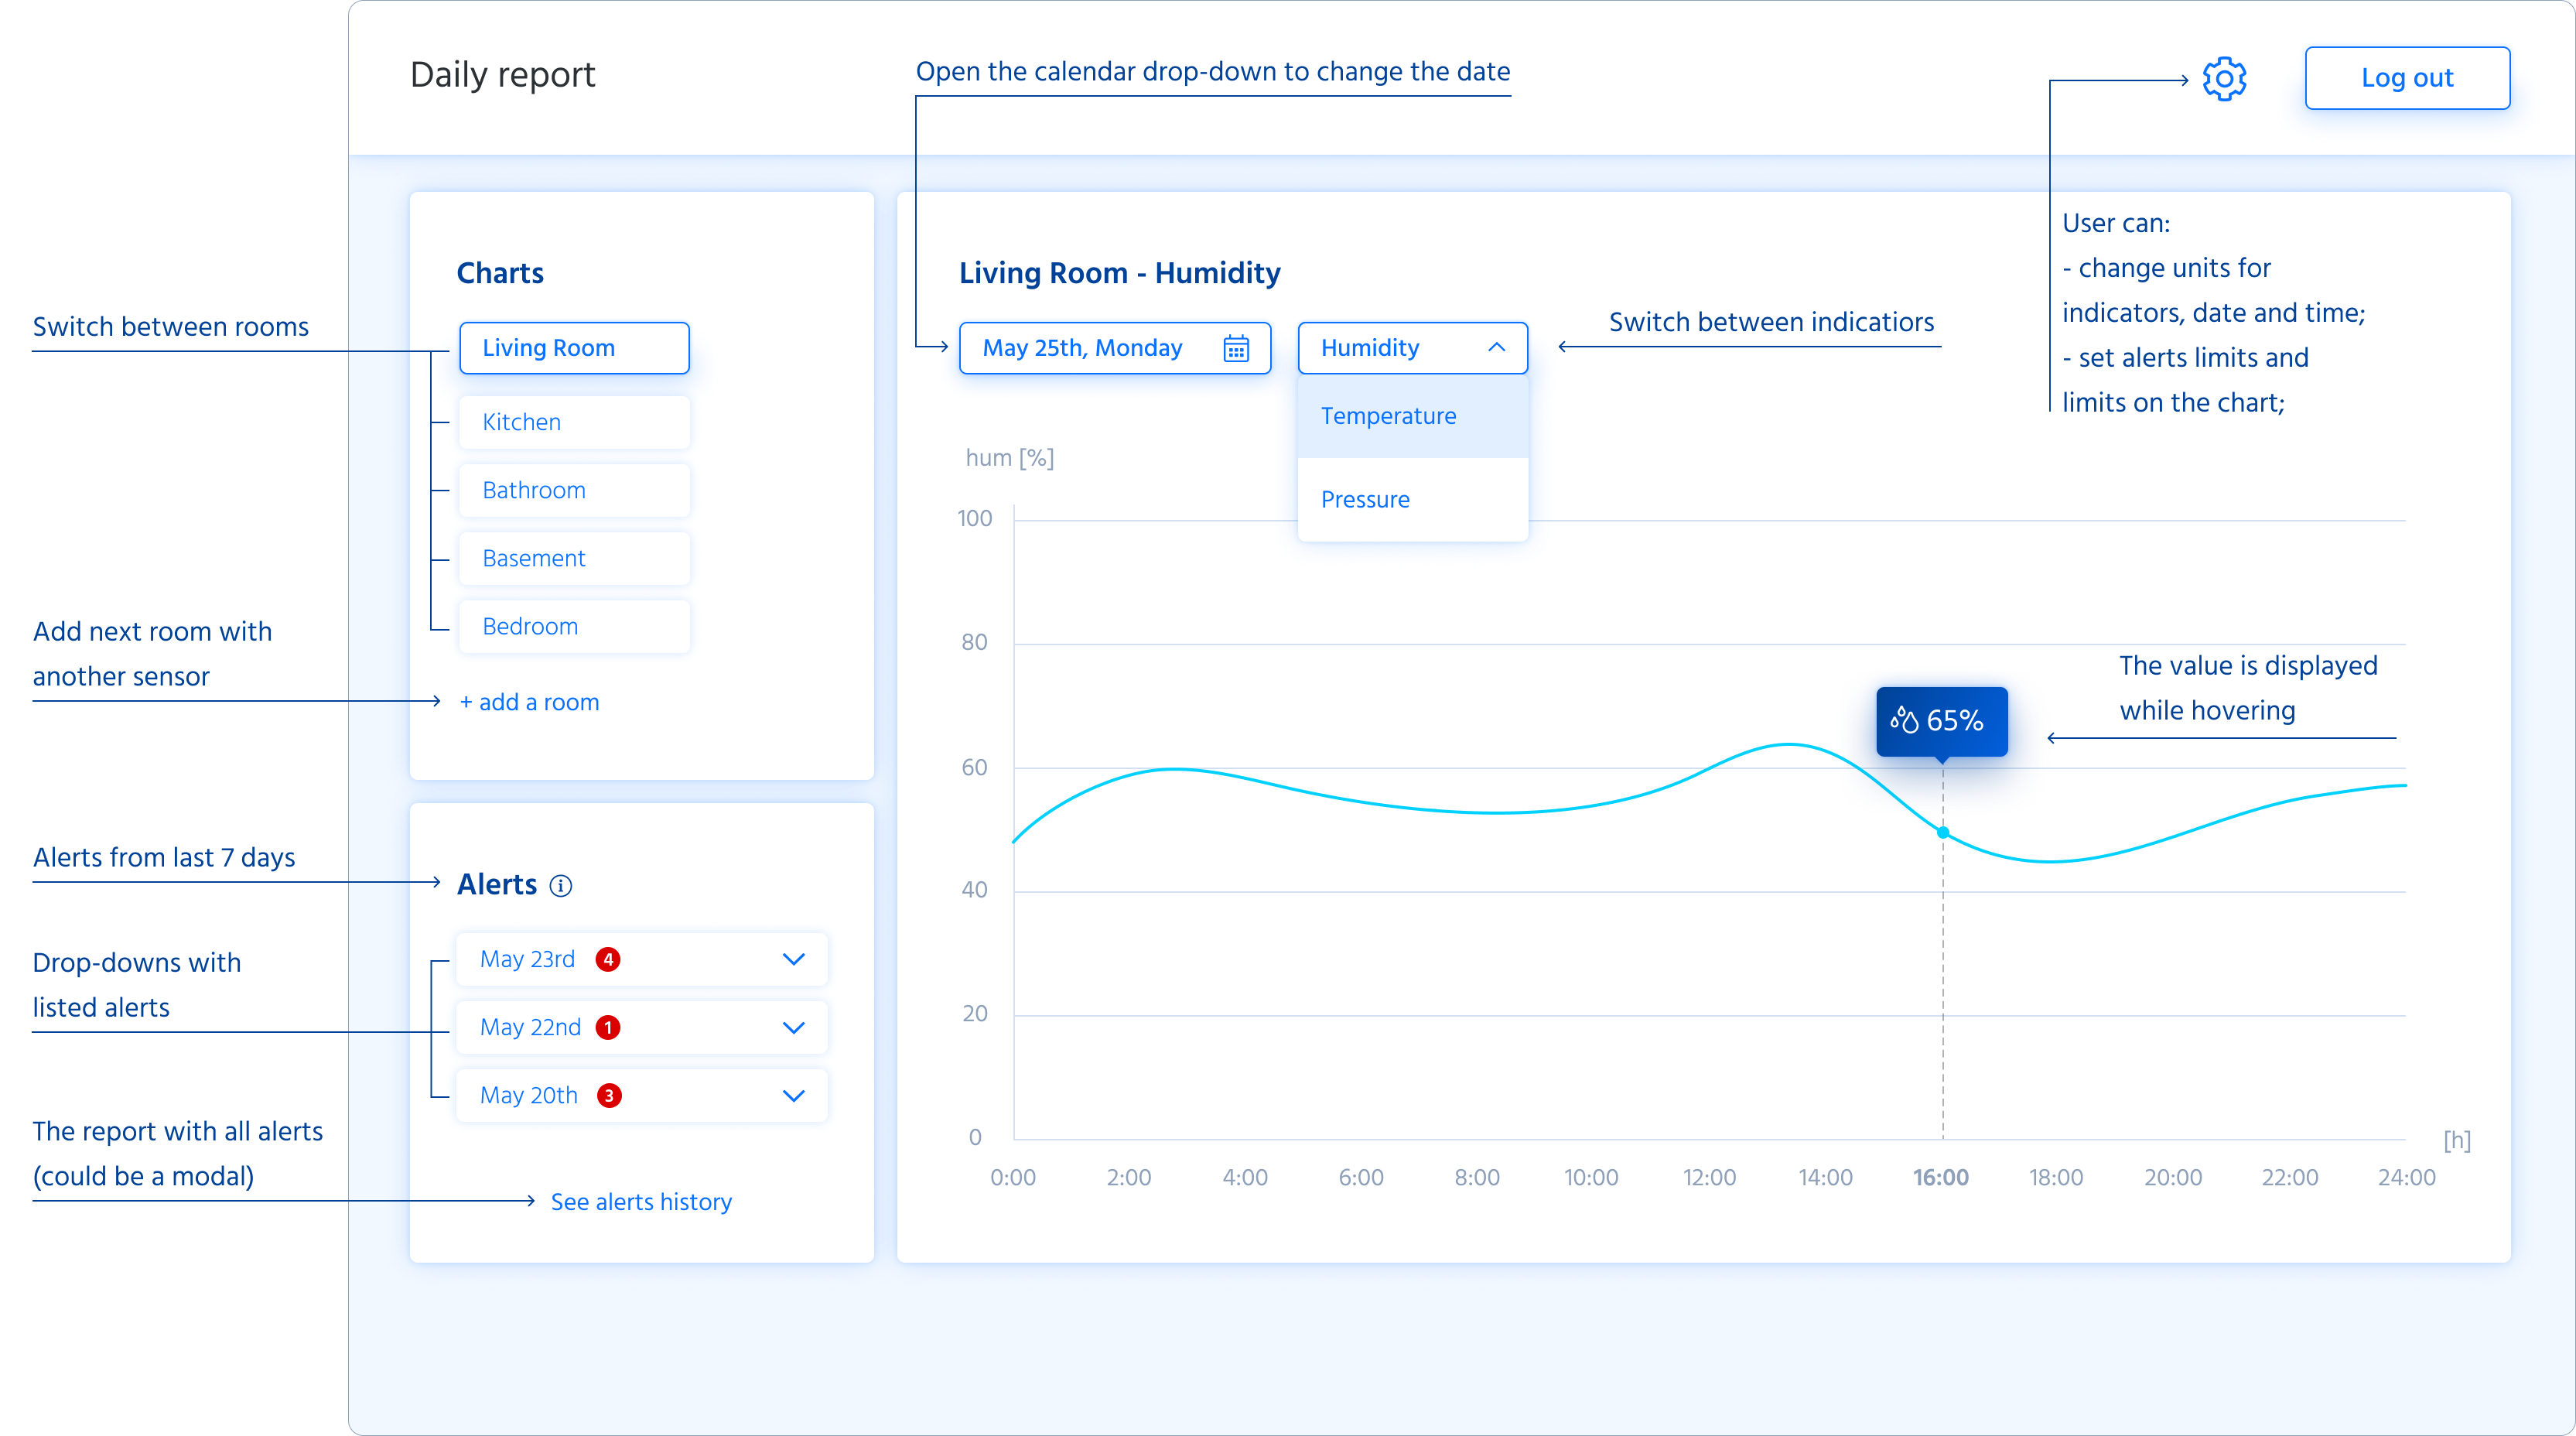The image size is (2576, 1436).
Task: Select Living Room from room list
Action: point(573,347)
